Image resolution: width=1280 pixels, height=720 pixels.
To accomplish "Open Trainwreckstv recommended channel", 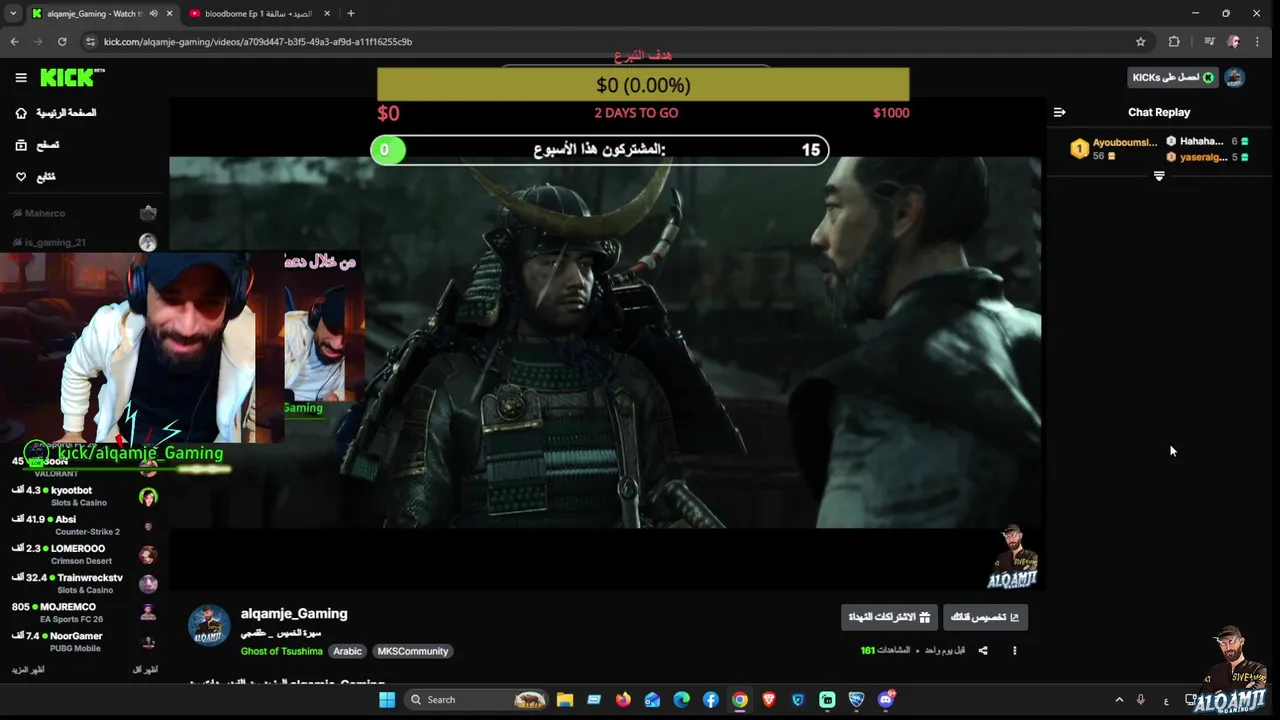I will (x=85, y=583).
